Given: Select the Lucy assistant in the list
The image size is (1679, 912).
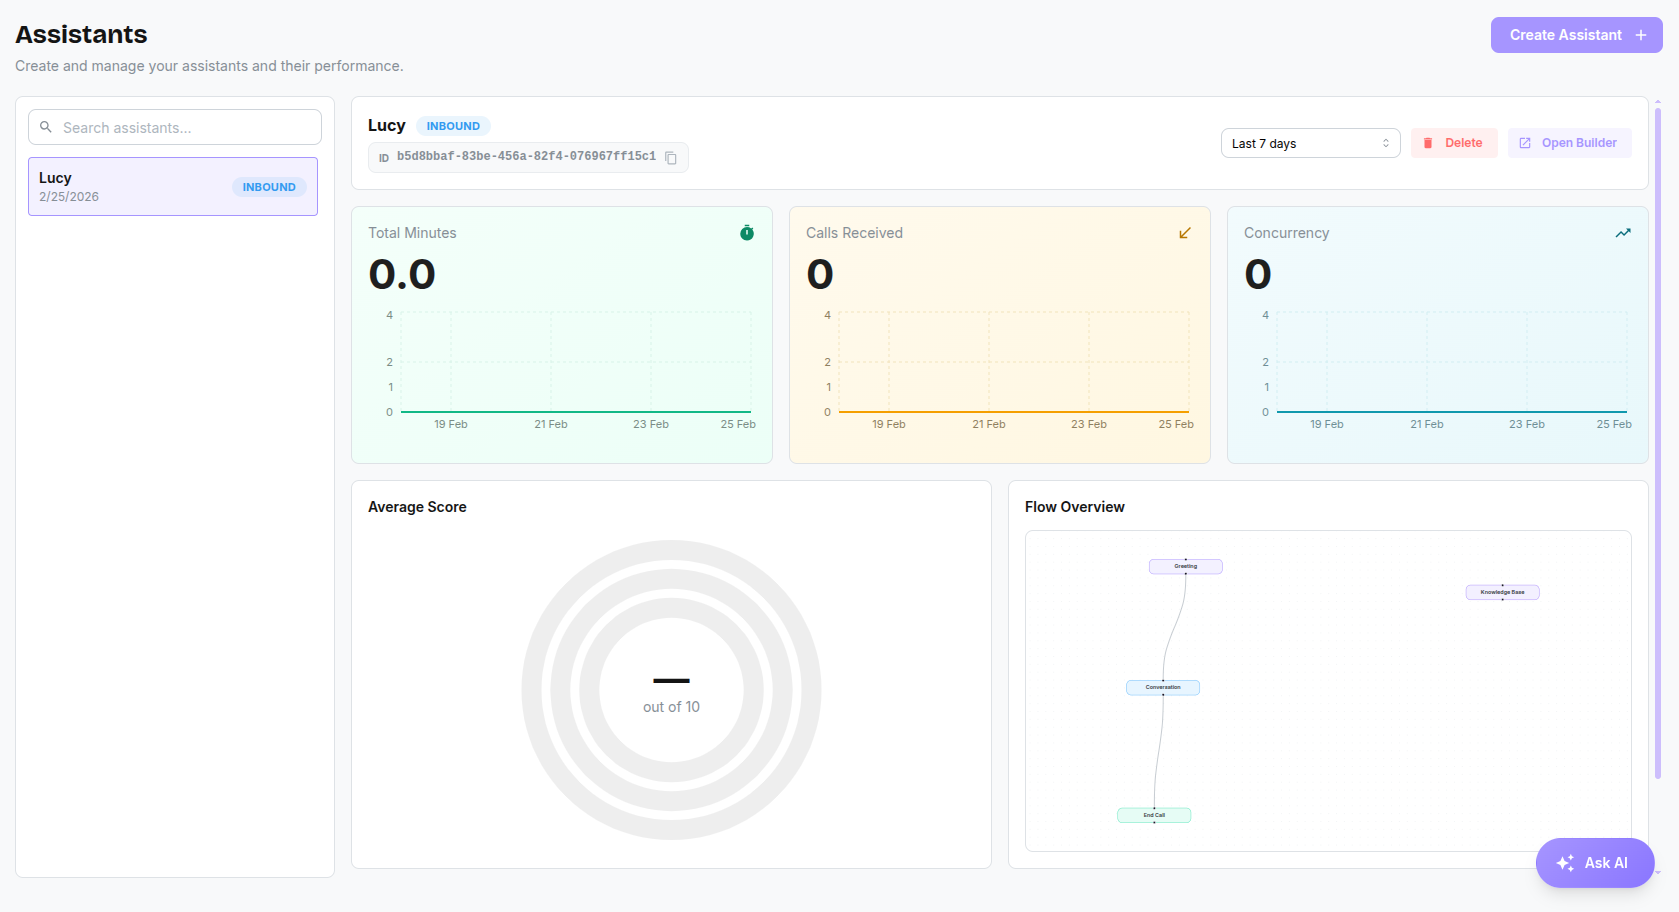Looking at the screenshot, I should click(x=173, y=186).
